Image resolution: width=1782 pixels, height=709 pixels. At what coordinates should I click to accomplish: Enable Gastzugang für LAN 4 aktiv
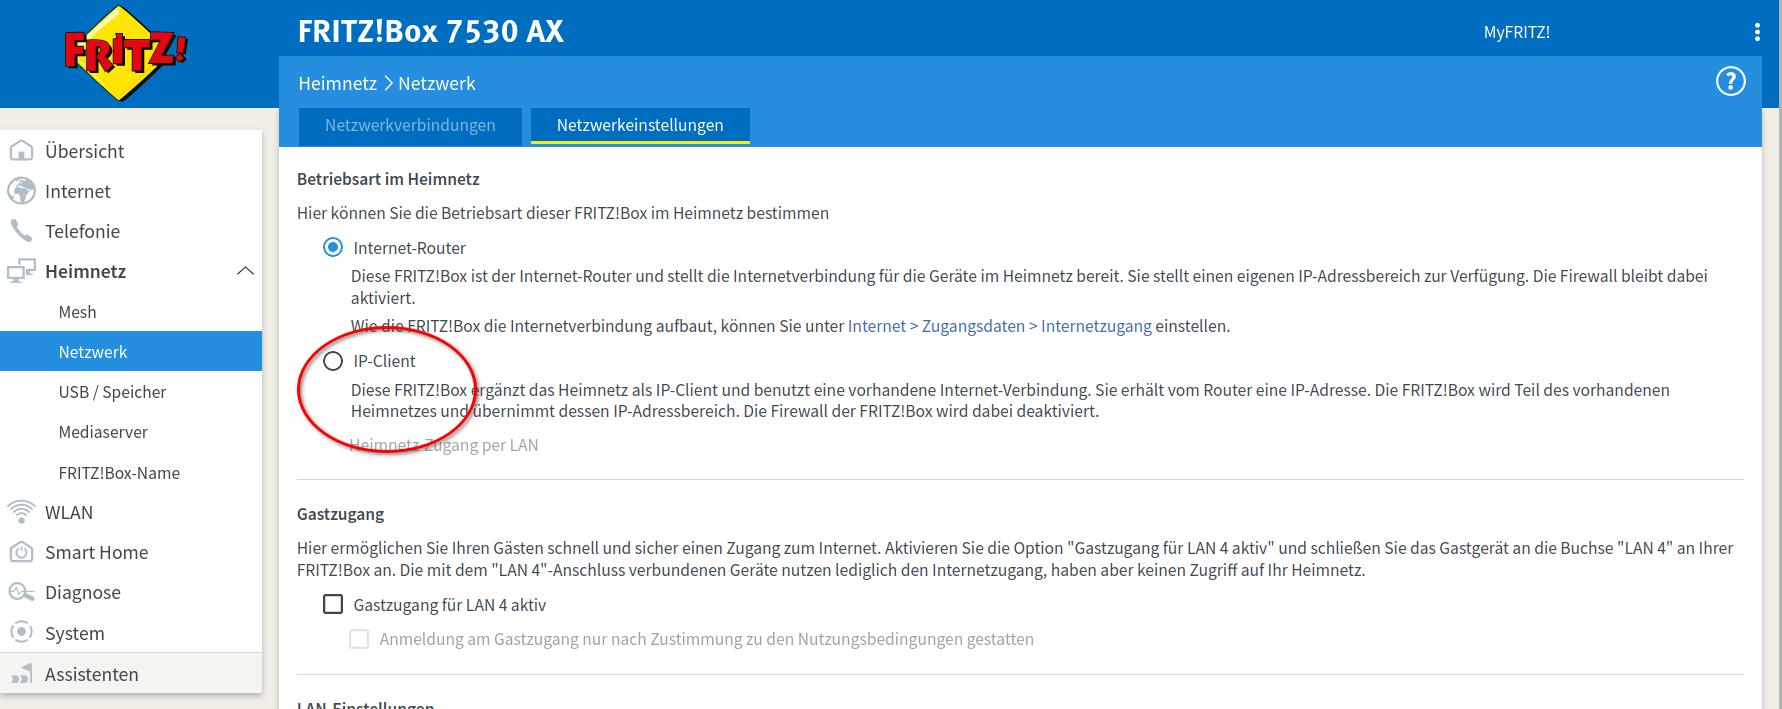[x=333, y=604]
